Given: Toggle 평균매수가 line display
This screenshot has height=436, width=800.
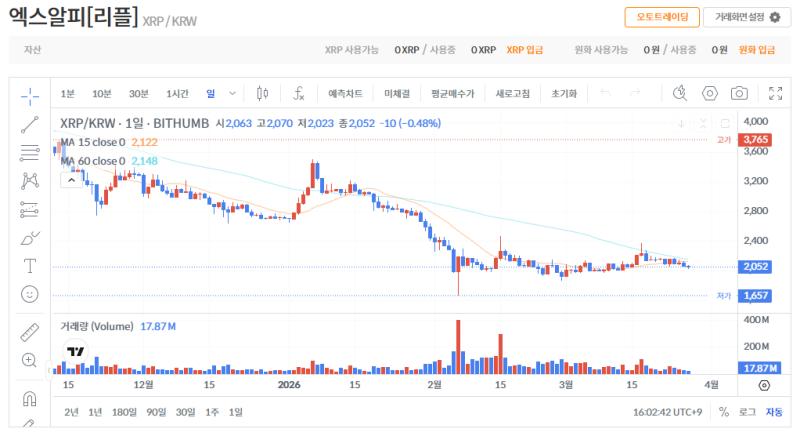Looking at the screenshot, I should point(453,94).
